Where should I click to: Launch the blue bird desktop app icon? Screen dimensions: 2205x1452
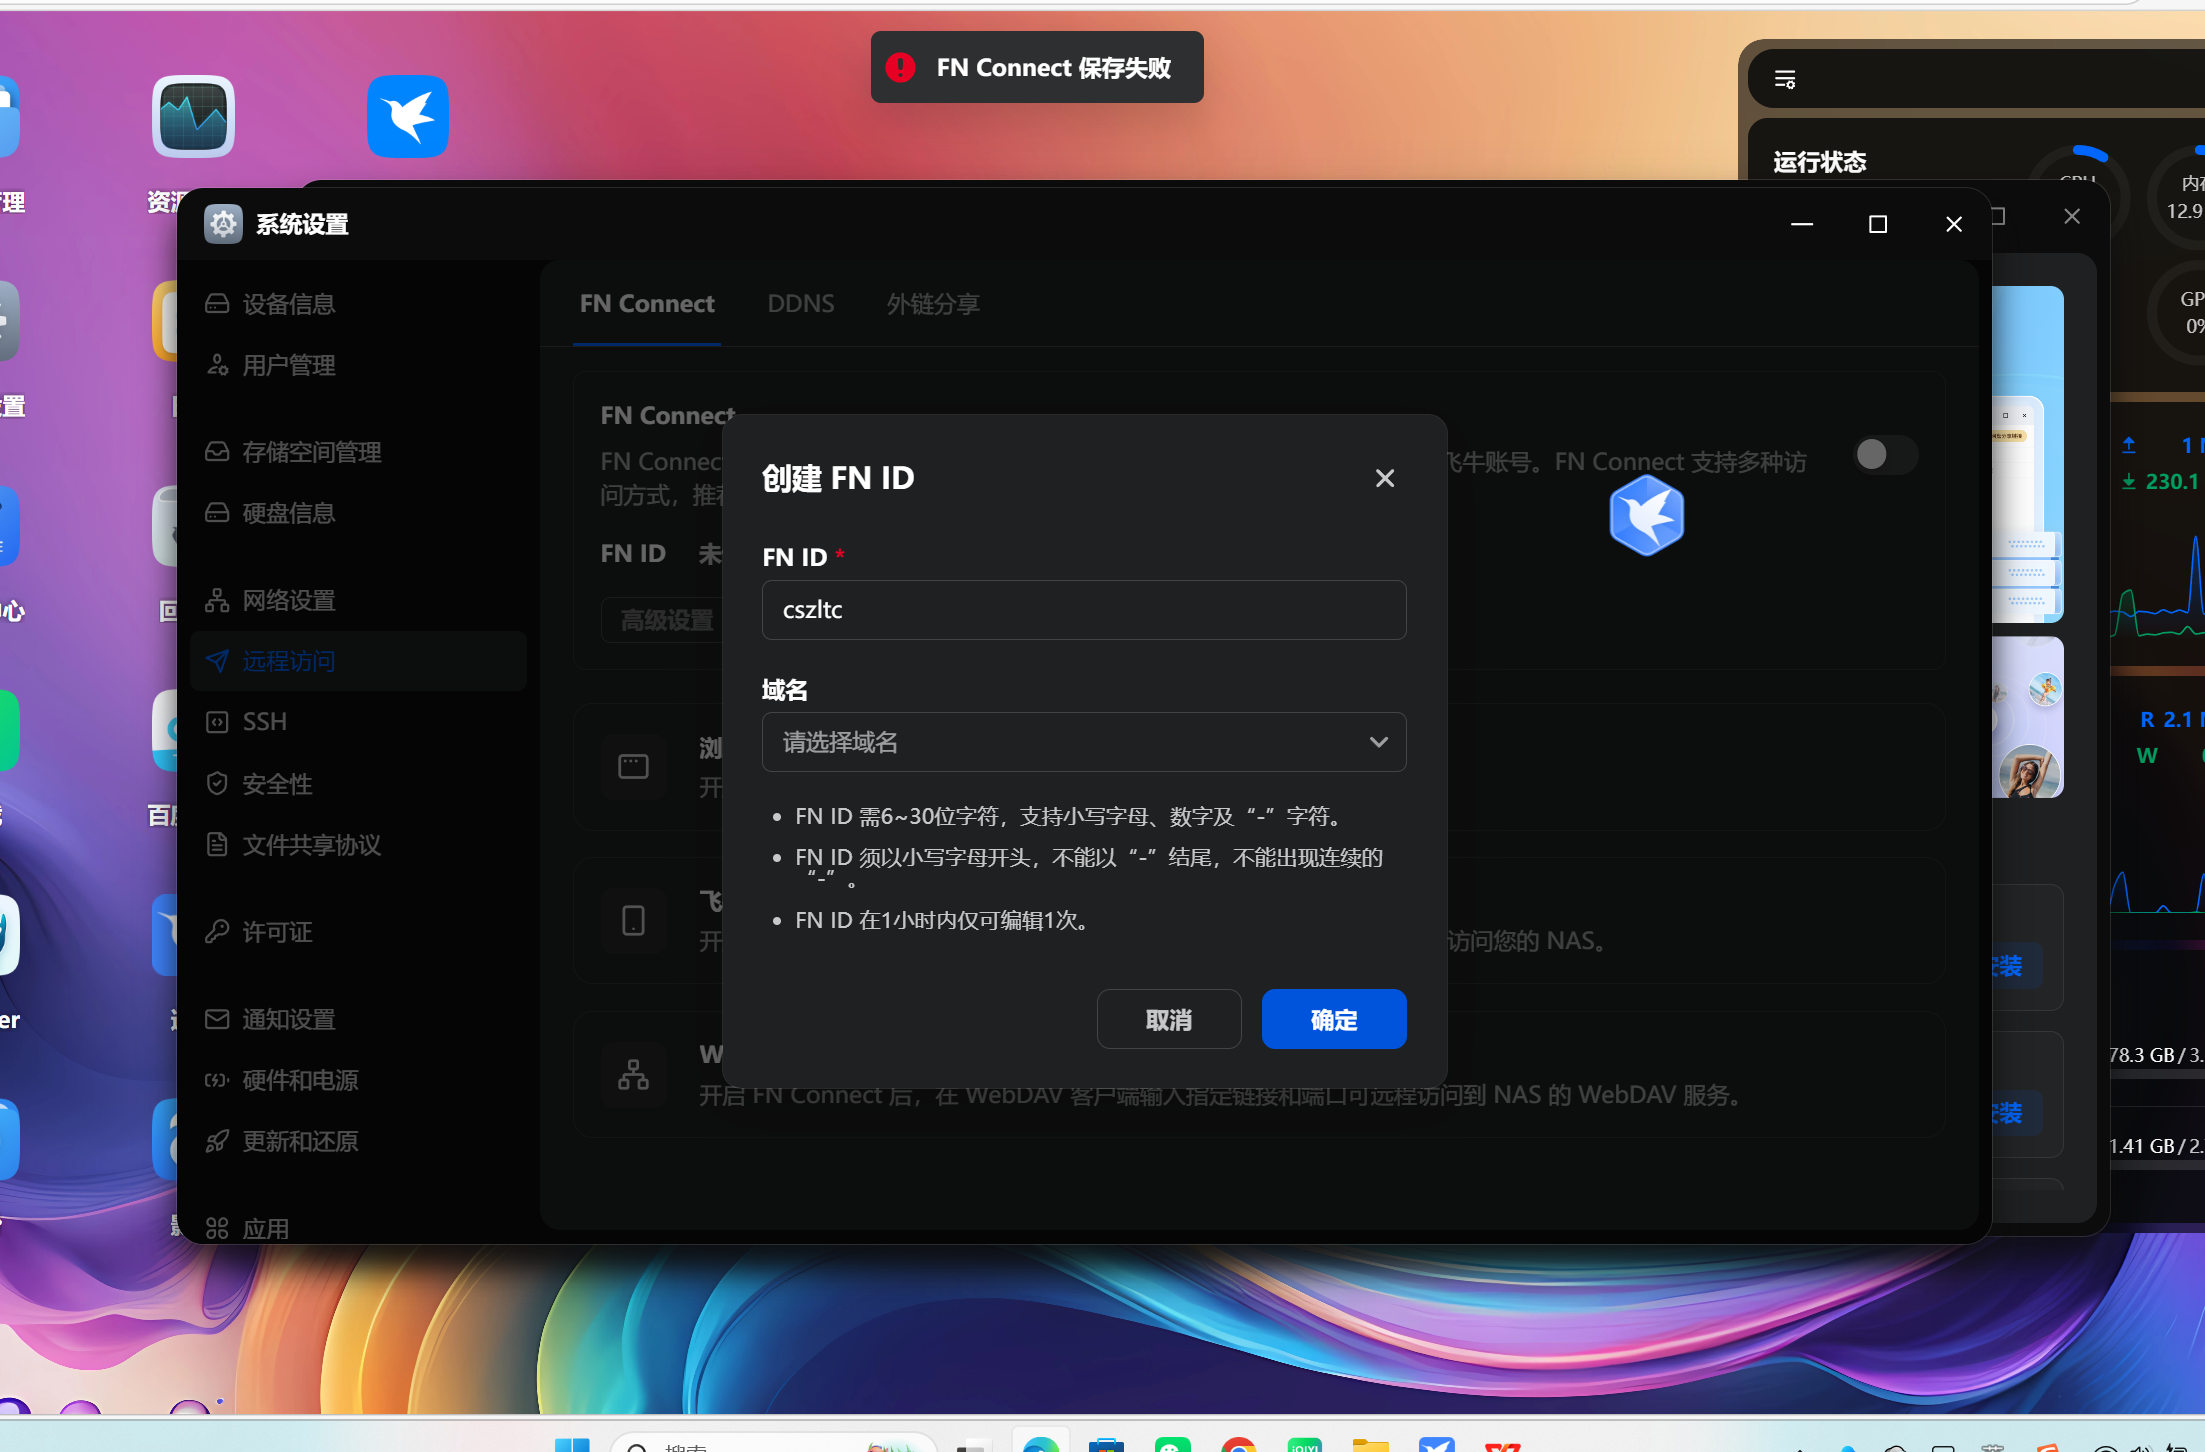[407, 117]
